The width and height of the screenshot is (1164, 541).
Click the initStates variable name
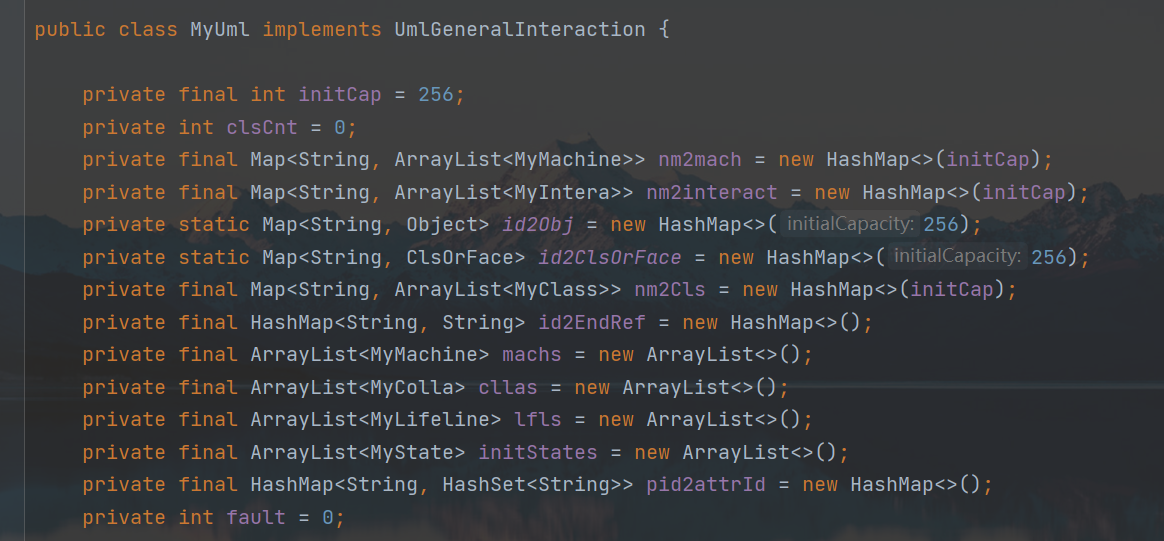pos(537,452)
